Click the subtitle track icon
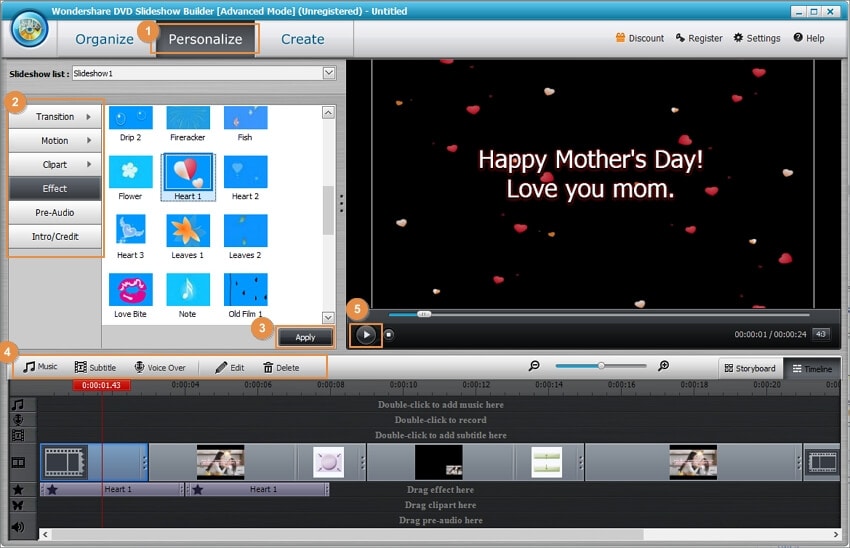Screen dimensions: 850x548 point(18,435)
